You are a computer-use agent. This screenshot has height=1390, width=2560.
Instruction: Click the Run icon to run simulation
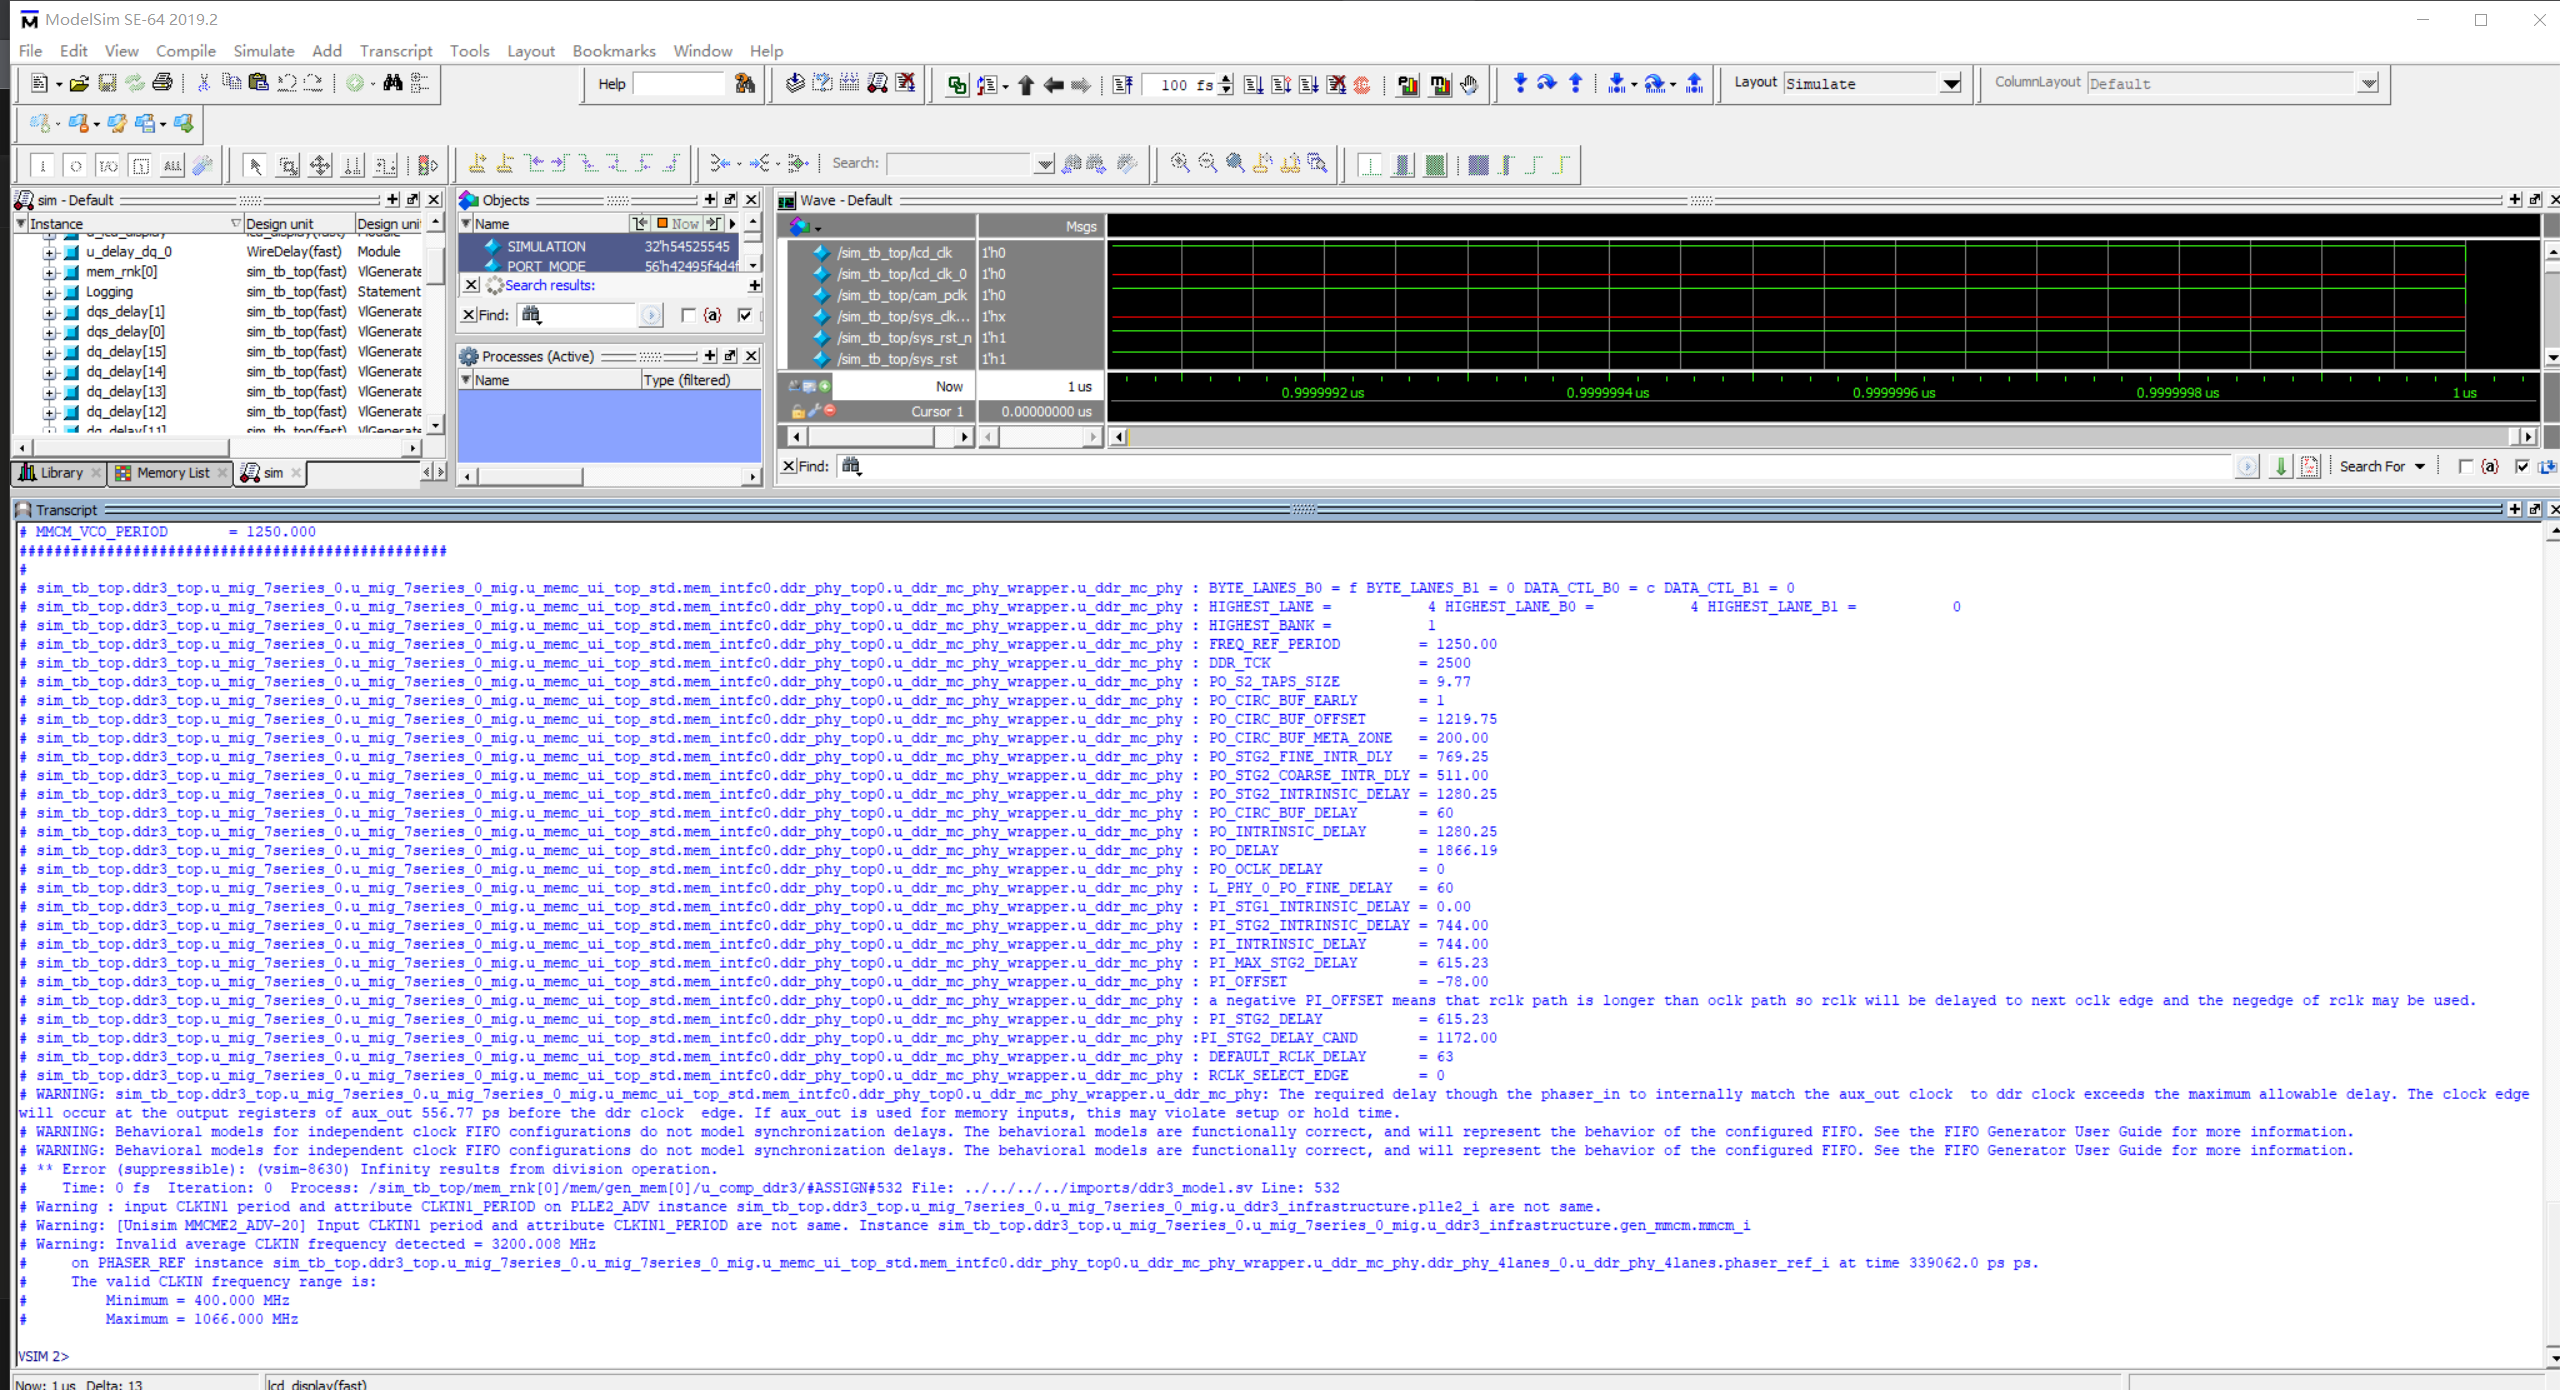pos(1251,84)
